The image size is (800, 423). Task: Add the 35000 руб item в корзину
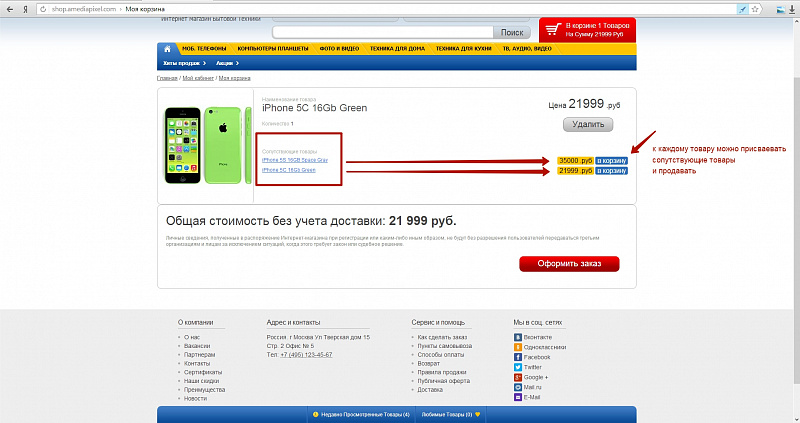click(x=611, y=161)
